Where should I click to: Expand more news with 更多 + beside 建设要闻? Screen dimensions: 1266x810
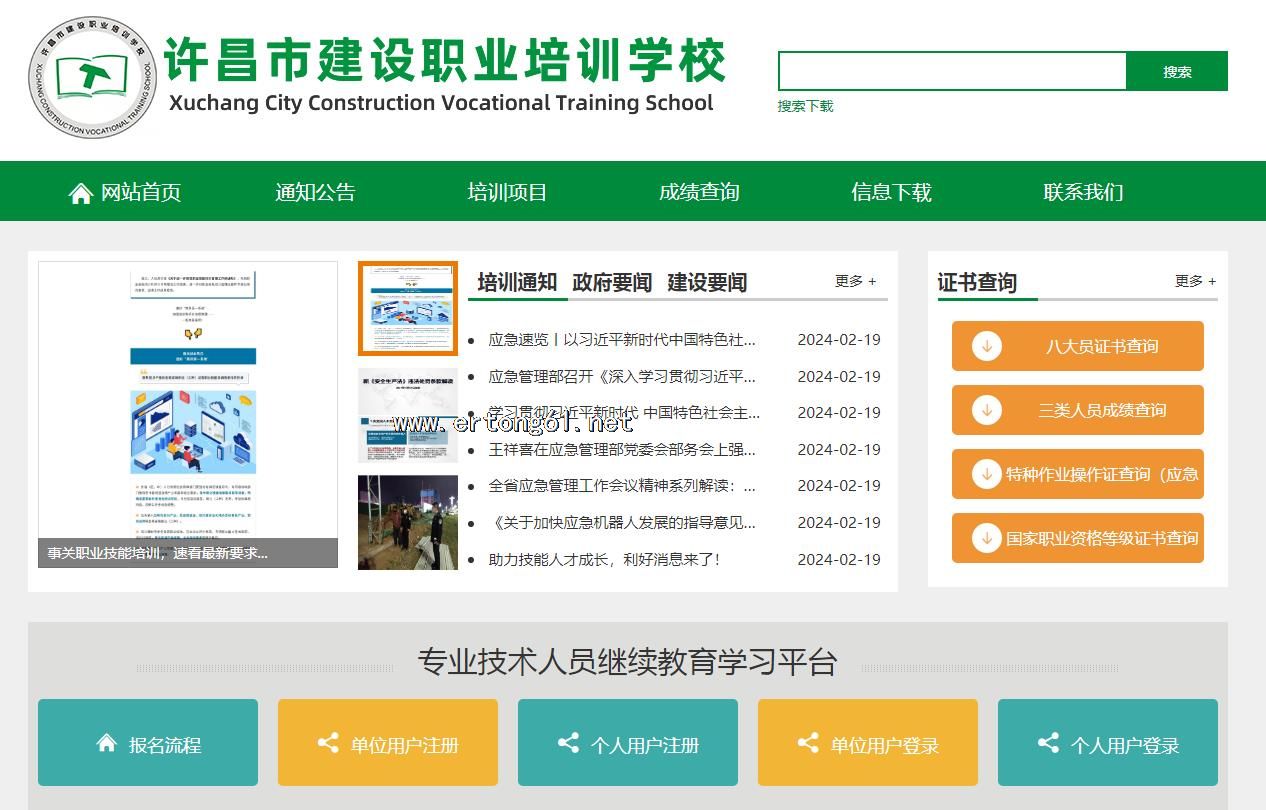pyautogui.click(x=855, y=282)
